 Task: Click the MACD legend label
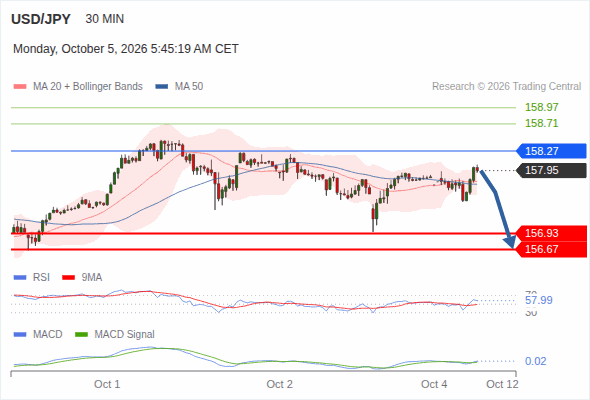click(48, 335)
